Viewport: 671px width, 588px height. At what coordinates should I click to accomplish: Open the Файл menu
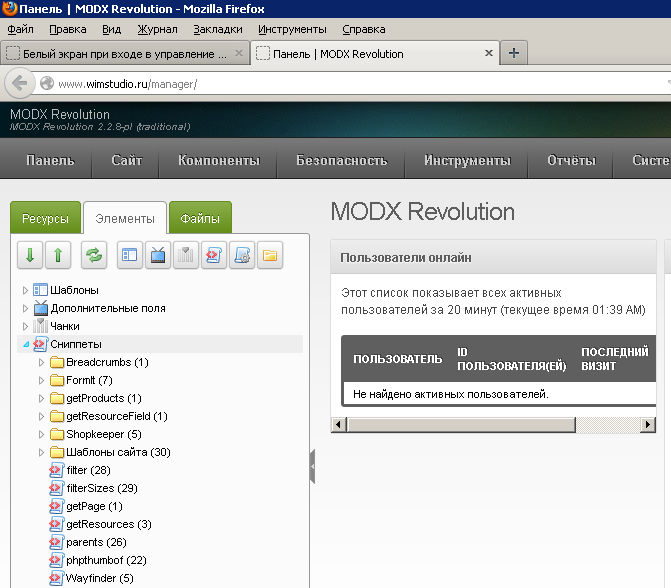[x=20, y=29]
